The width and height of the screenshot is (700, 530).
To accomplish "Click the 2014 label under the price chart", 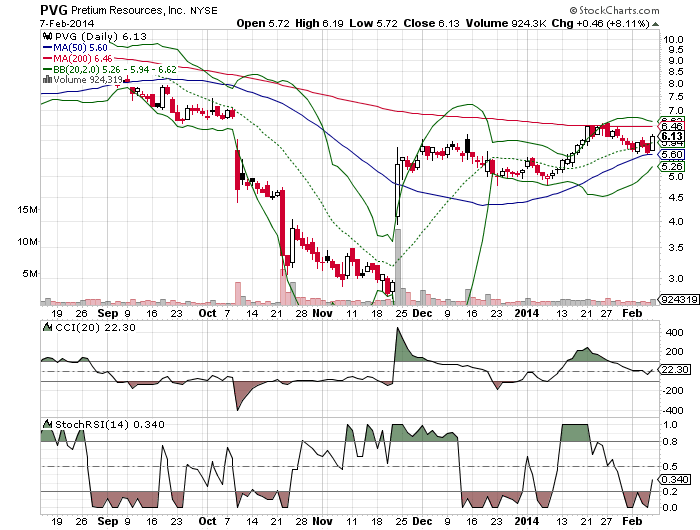I will 526,313.
